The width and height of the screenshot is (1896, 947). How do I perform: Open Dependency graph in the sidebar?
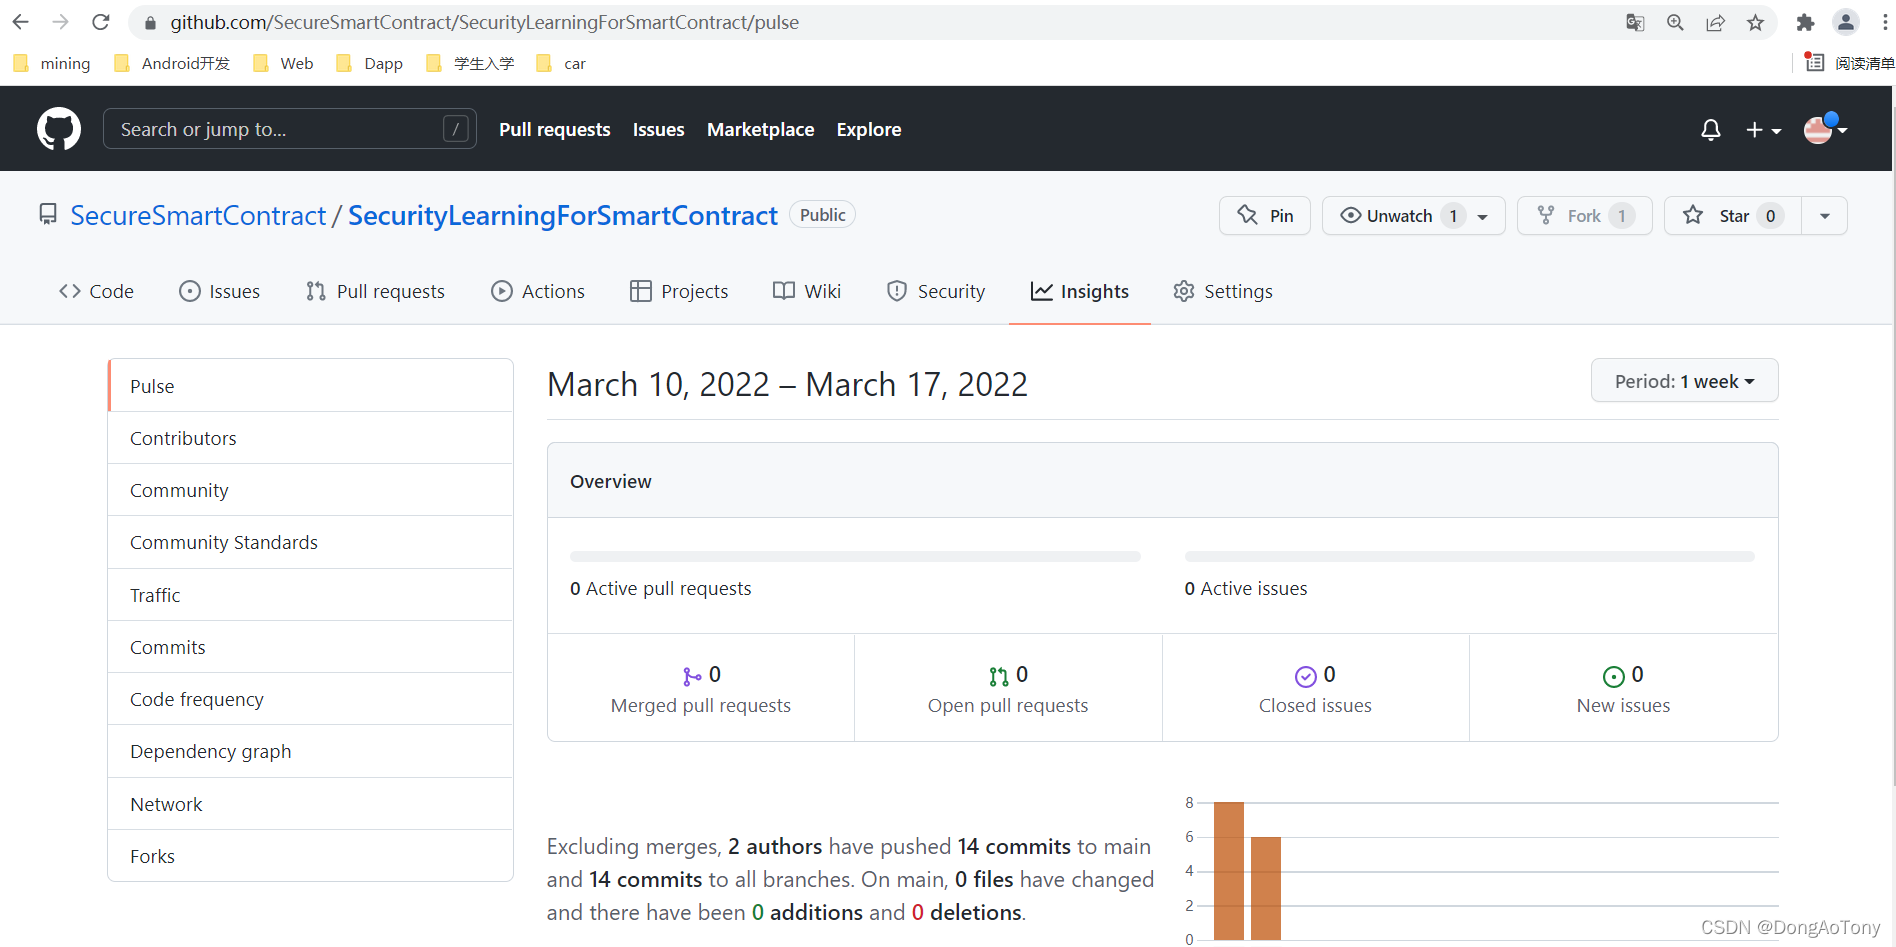(x=311, y=751)
